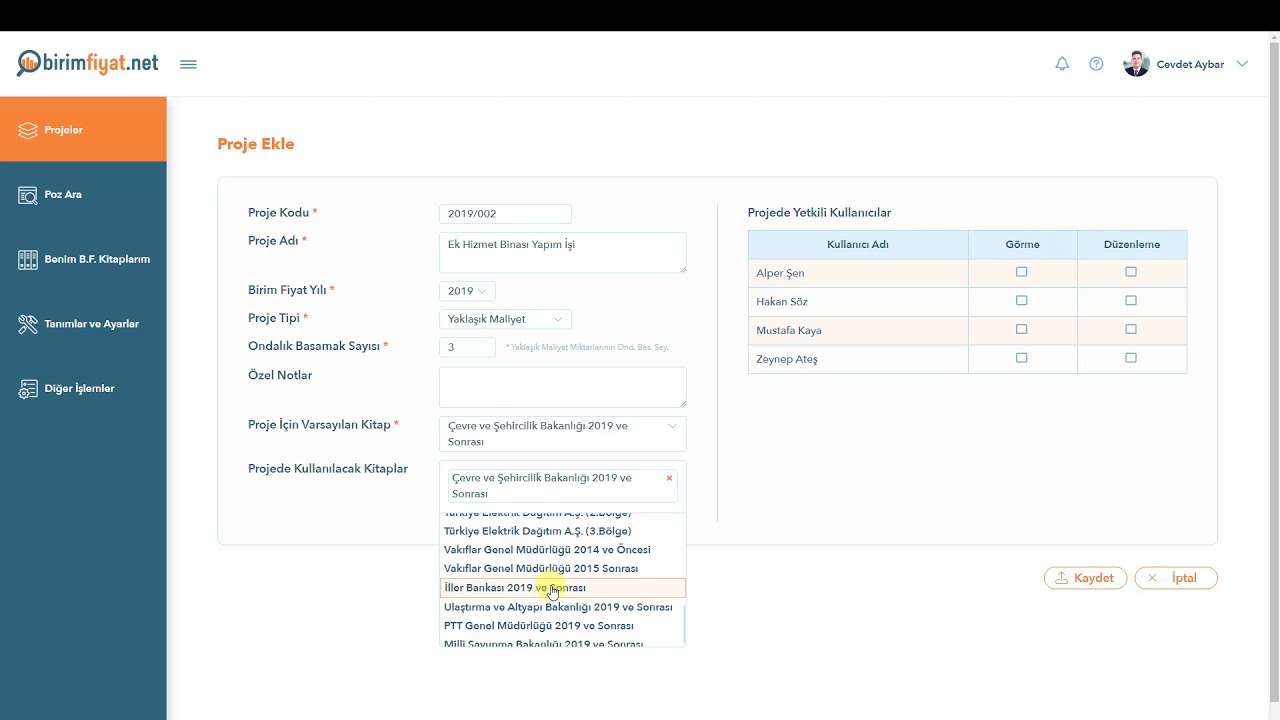Click the Alper Şen user name

coord(780,273)
